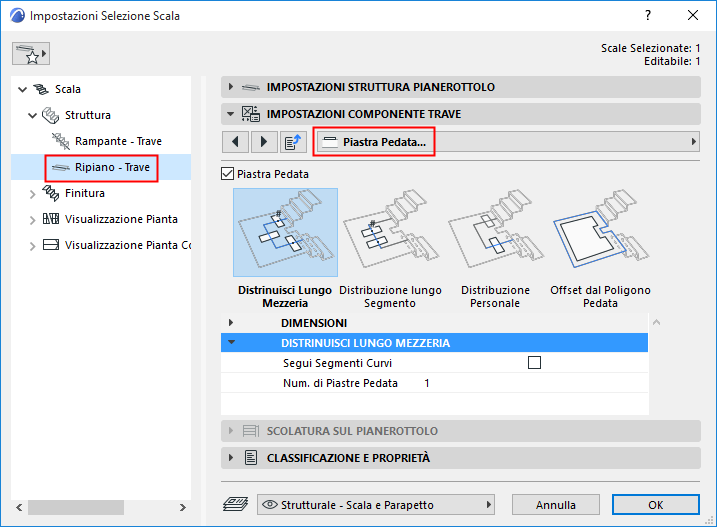Click the Finitura finish icon
This screenshot has height=527, width=717.
click(x=50, y=193)
